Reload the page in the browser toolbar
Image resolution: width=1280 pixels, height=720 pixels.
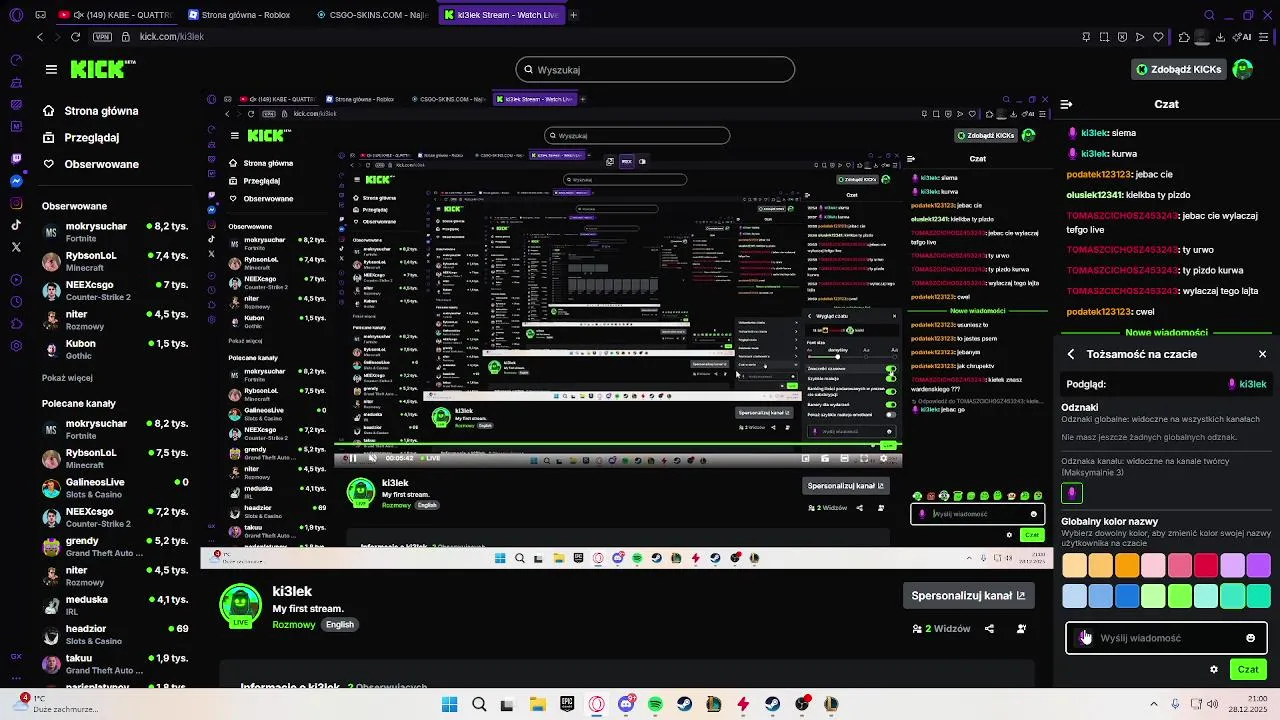[x=75, y=37]
